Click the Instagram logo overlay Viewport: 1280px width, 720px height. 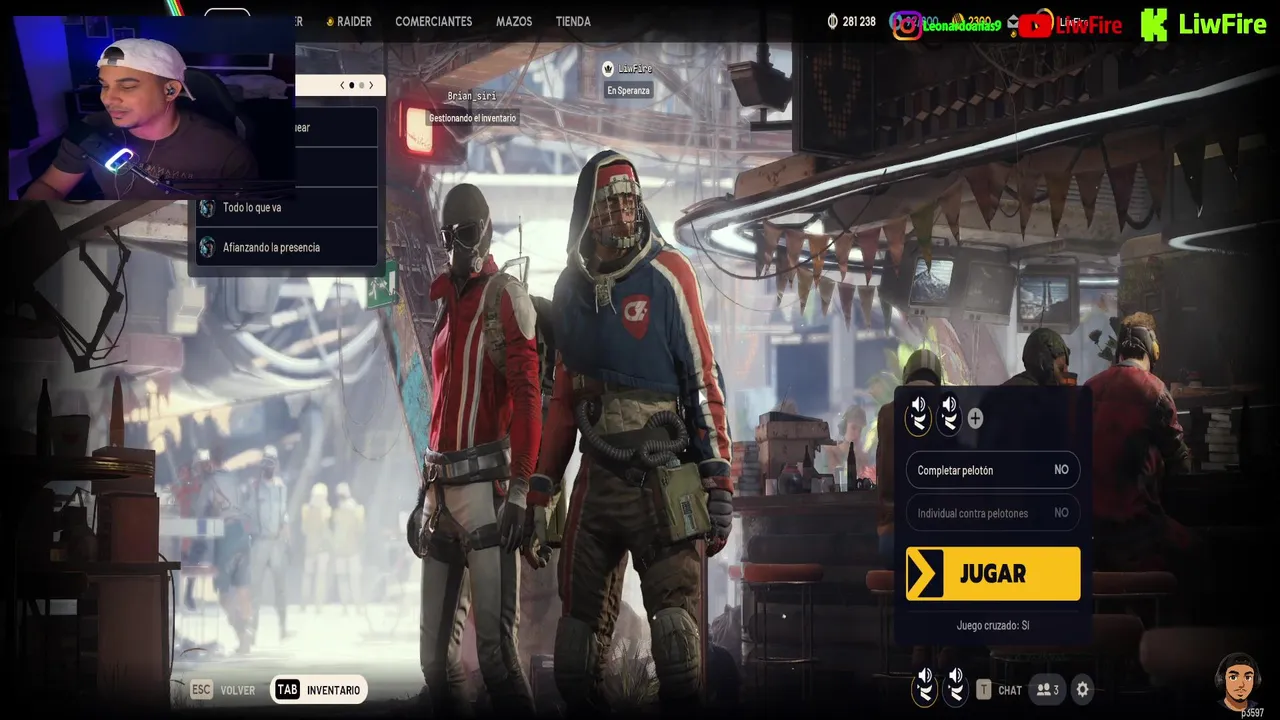click(x=907, y=25)
